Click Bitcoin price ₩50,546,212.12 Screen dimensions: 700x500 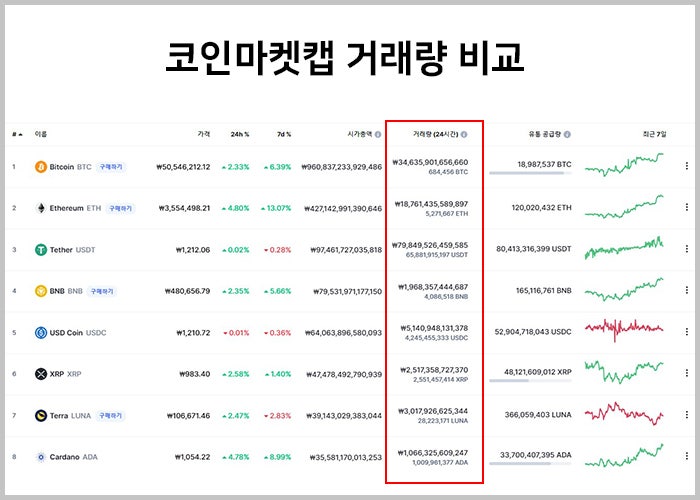point(183,167)
